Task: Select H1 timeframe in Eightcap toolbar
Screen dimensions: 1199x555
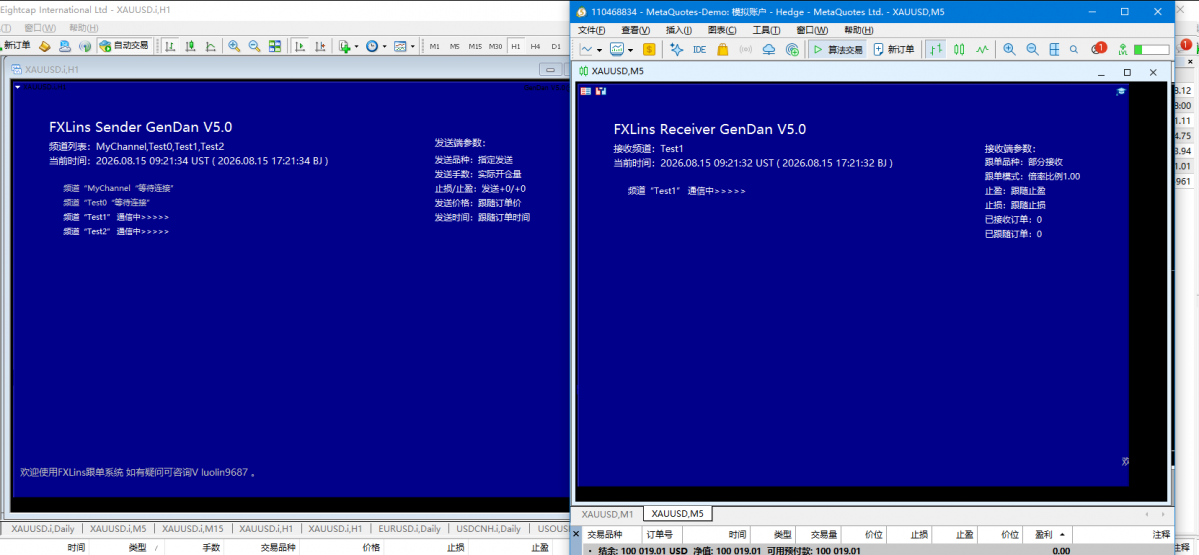Action: pos(516,46)
